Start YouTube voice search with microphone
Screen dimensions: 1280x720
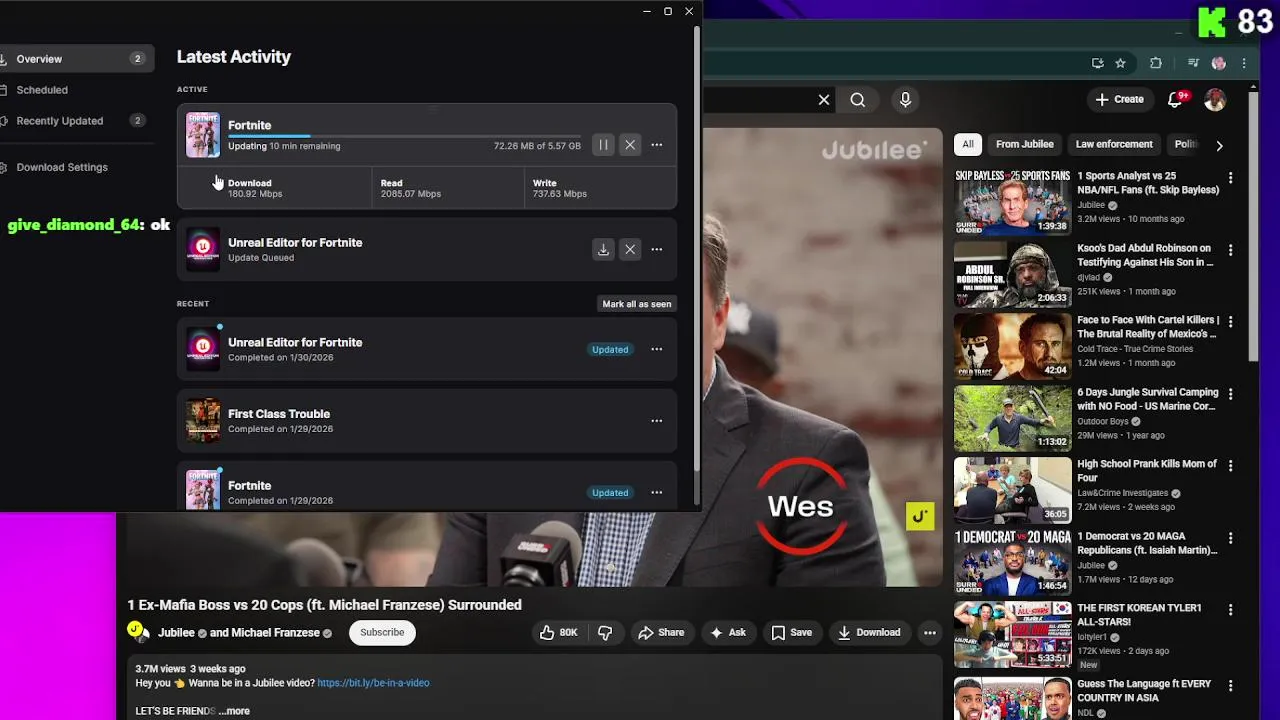pos(905,100)
